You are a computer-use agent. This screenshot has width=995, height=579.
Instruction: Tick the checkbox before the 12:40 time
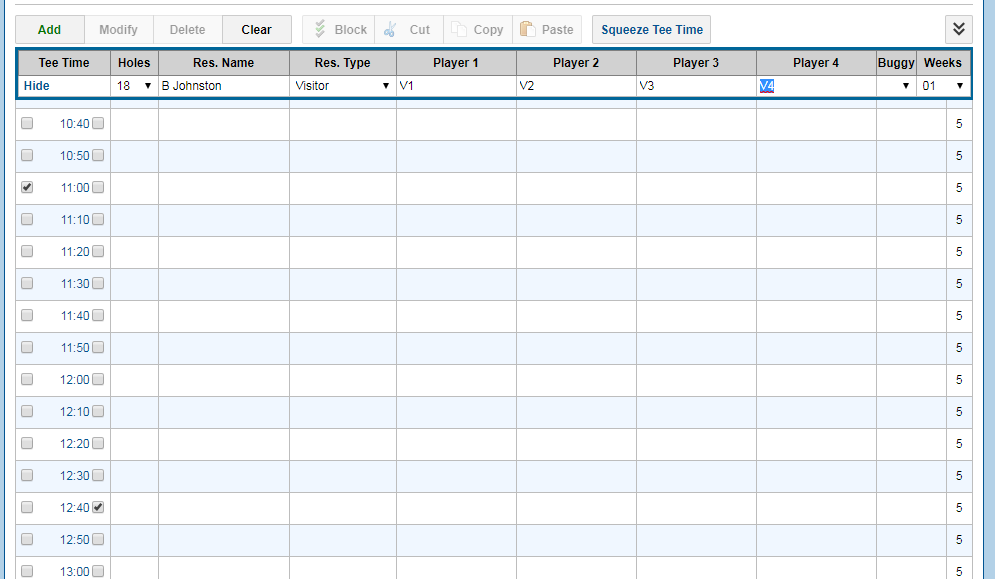[x=27, y=507]
